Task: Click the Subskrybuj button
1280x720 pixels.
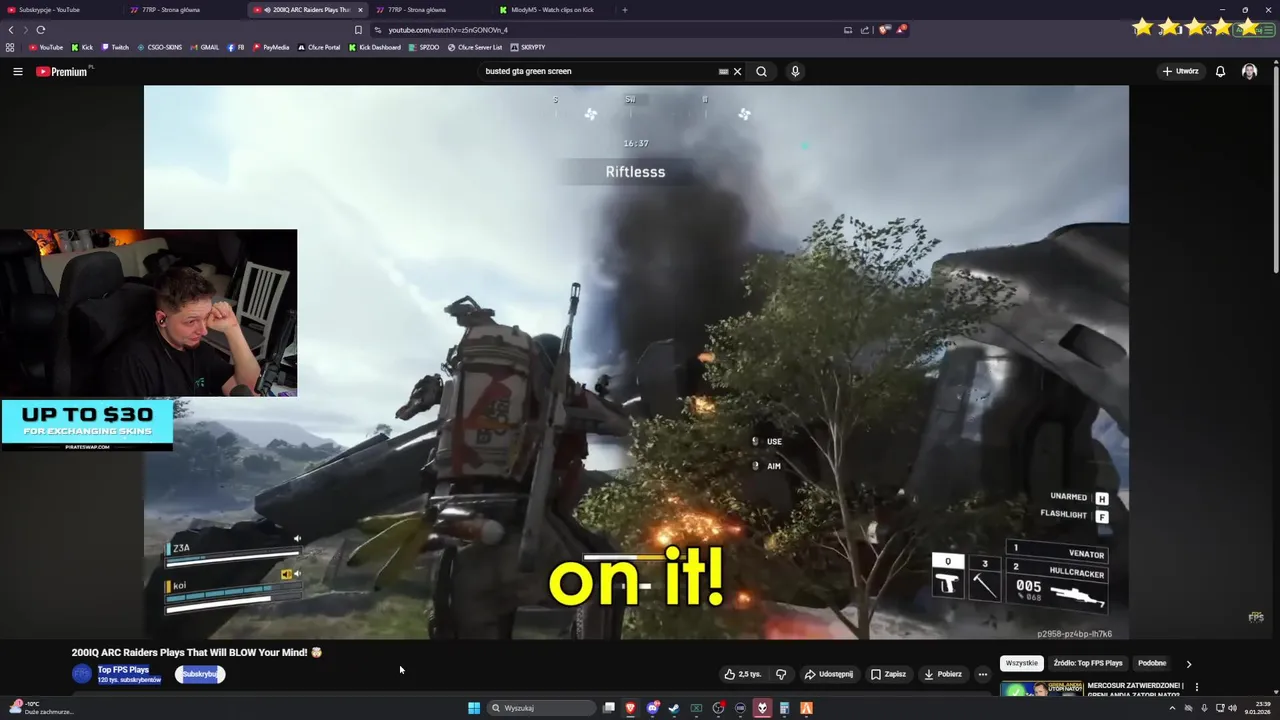Action: [200, 674]
